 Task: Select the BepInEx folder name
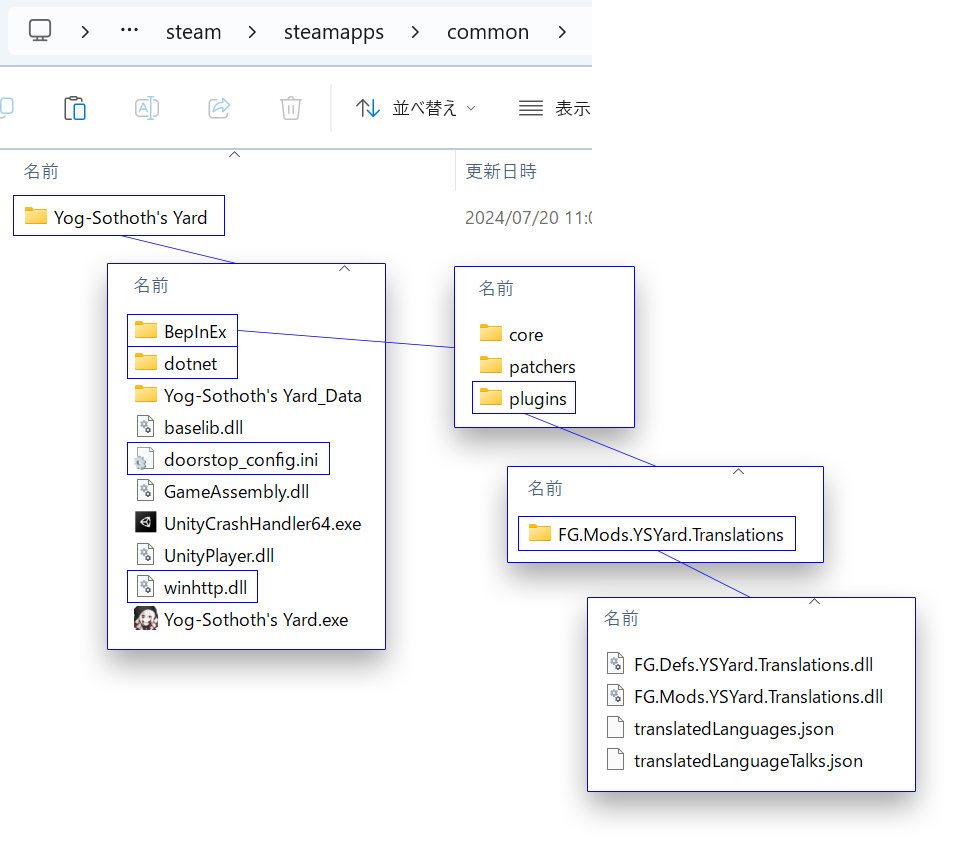[195, 332]
